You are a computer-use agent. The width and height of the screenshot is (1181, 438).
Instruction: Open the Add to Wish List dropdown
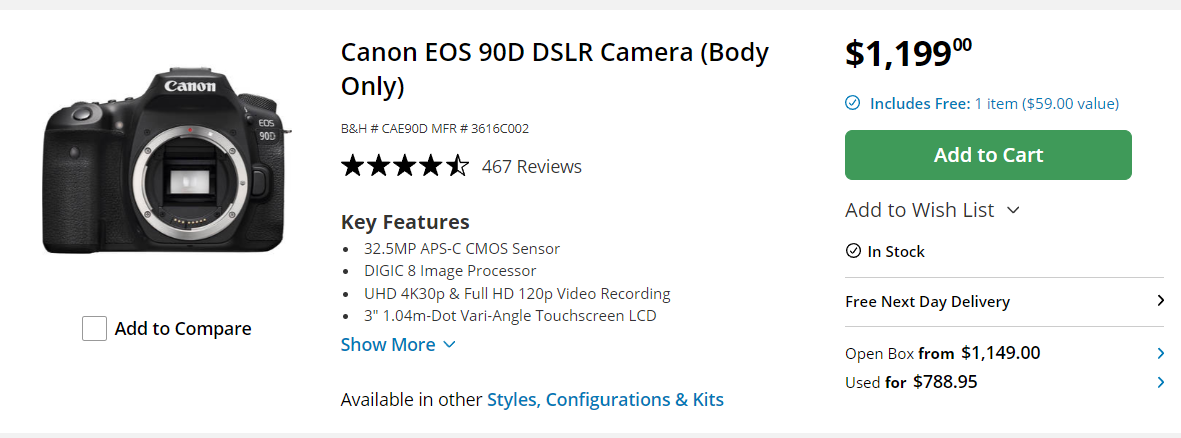(x=932, y=210)
